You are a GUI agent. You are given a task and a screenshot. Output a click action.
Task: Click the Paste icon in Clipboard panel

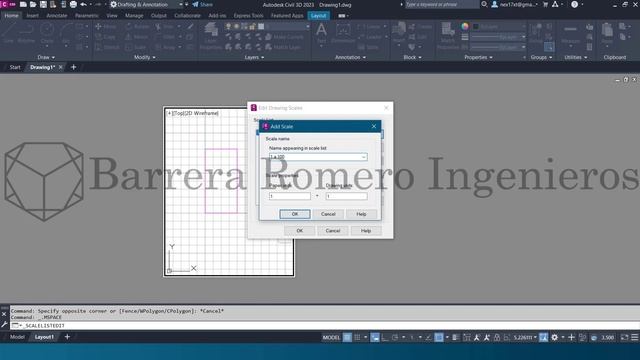(607, 33)
